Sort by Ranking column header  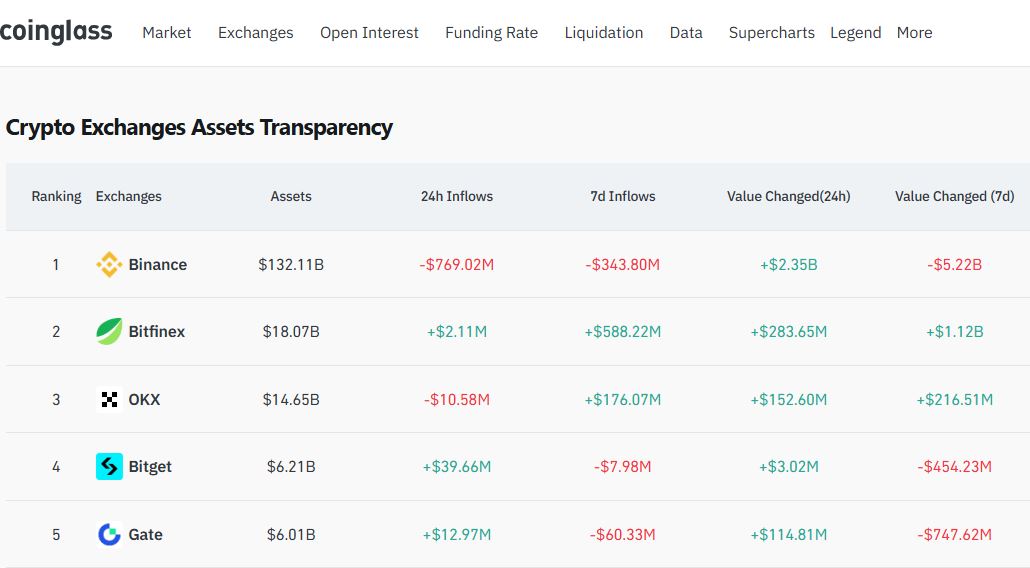(56, 196)
